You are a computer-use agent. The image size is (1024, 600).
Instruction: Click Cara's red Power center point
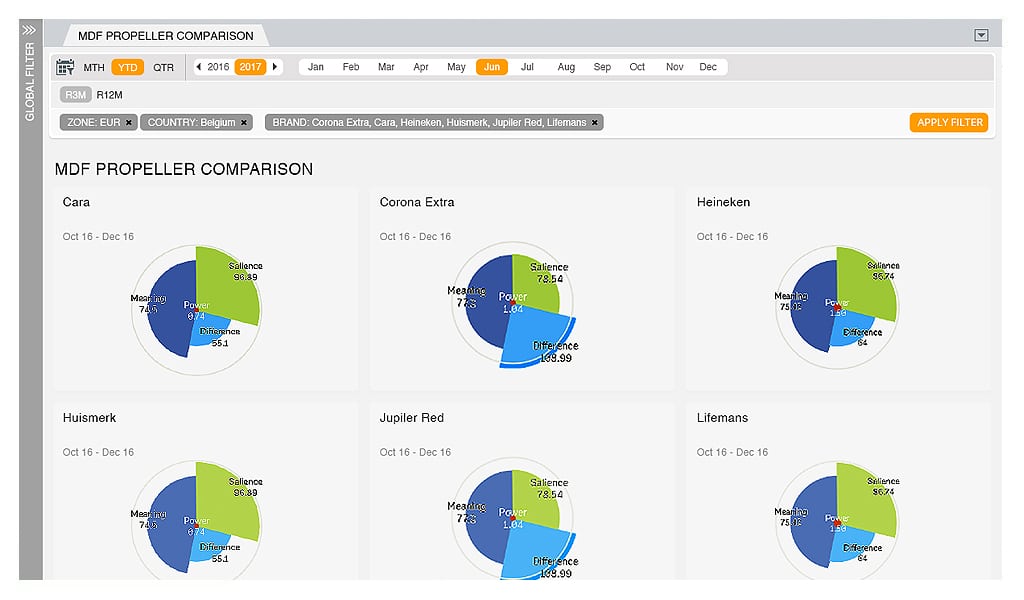pos(196,309)
